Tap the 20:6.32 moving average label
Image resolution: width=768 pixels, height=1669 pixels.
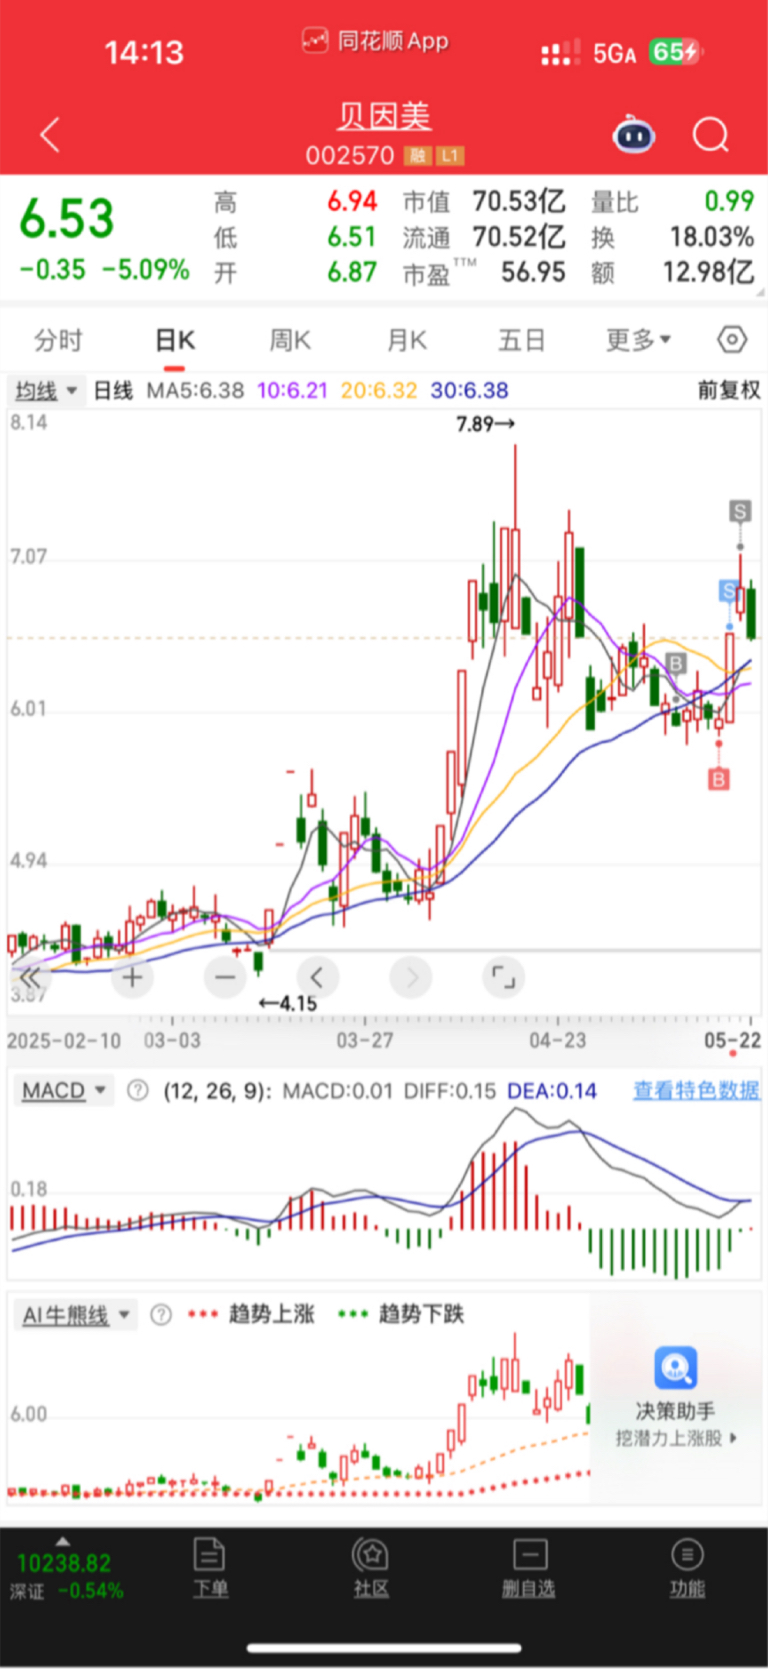click(x=379, y=390)
